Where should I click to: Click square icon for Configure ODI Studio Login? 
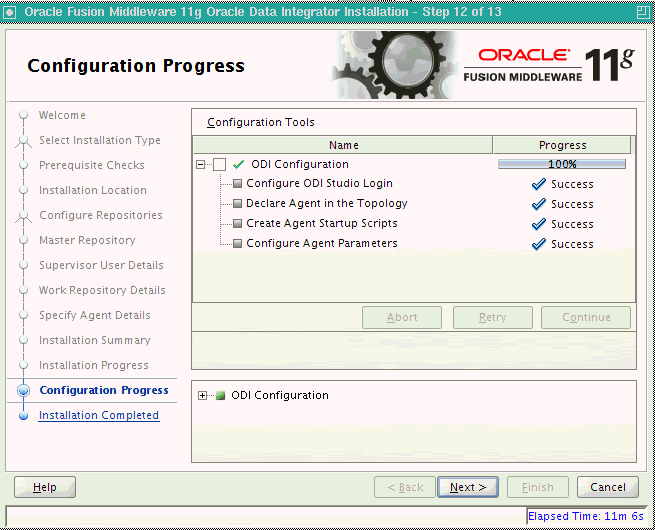[x=237, y=183]
